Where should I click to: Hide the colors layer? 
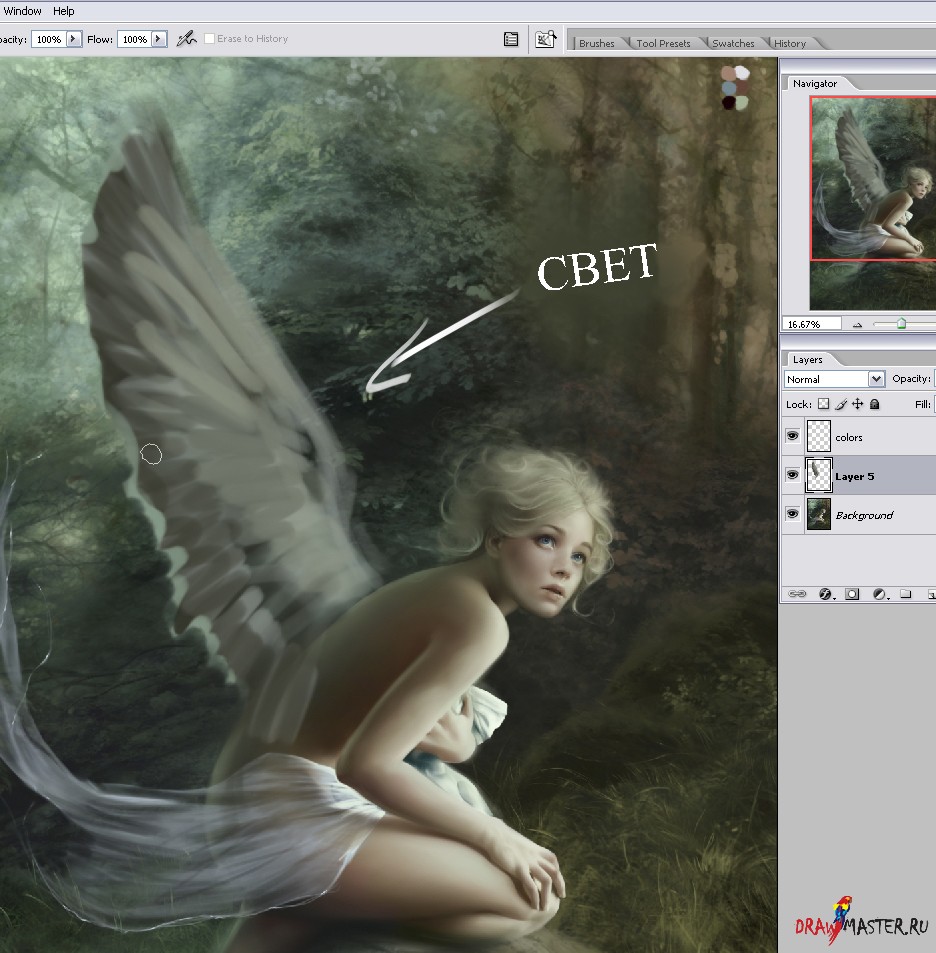click(792, 436)
